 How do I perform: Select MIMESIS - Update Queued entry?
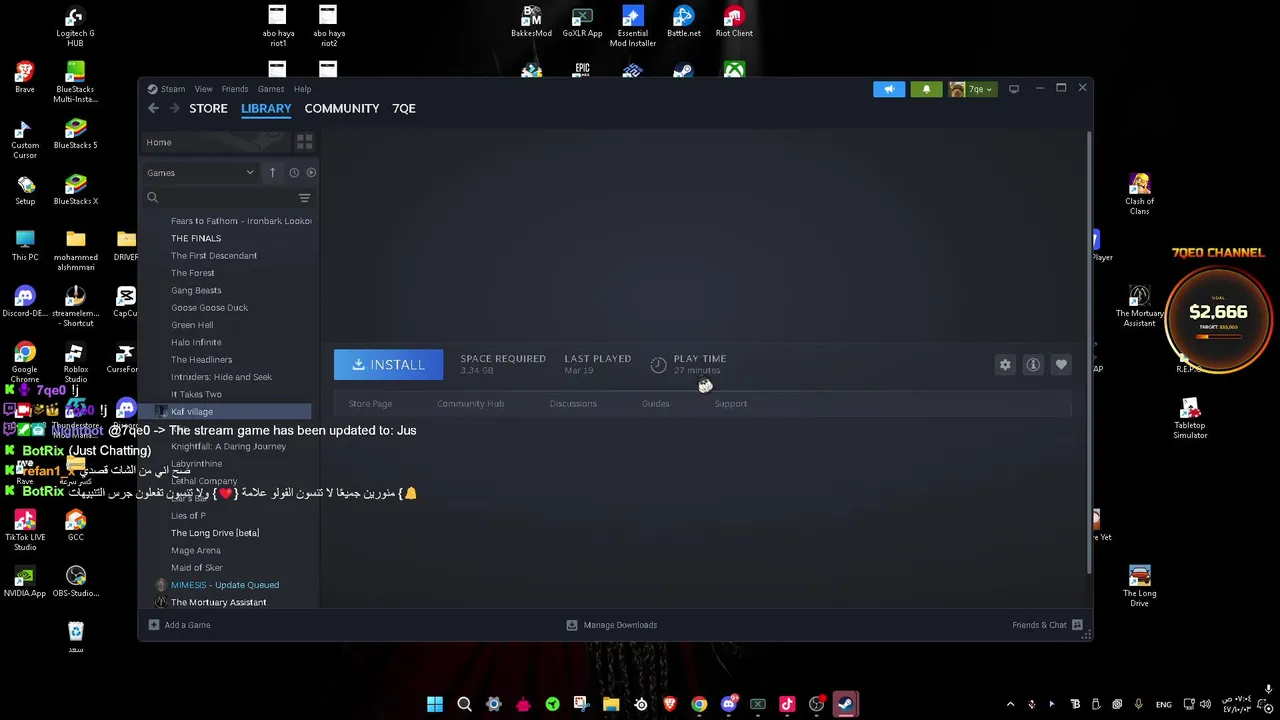[x=225, y=585]
